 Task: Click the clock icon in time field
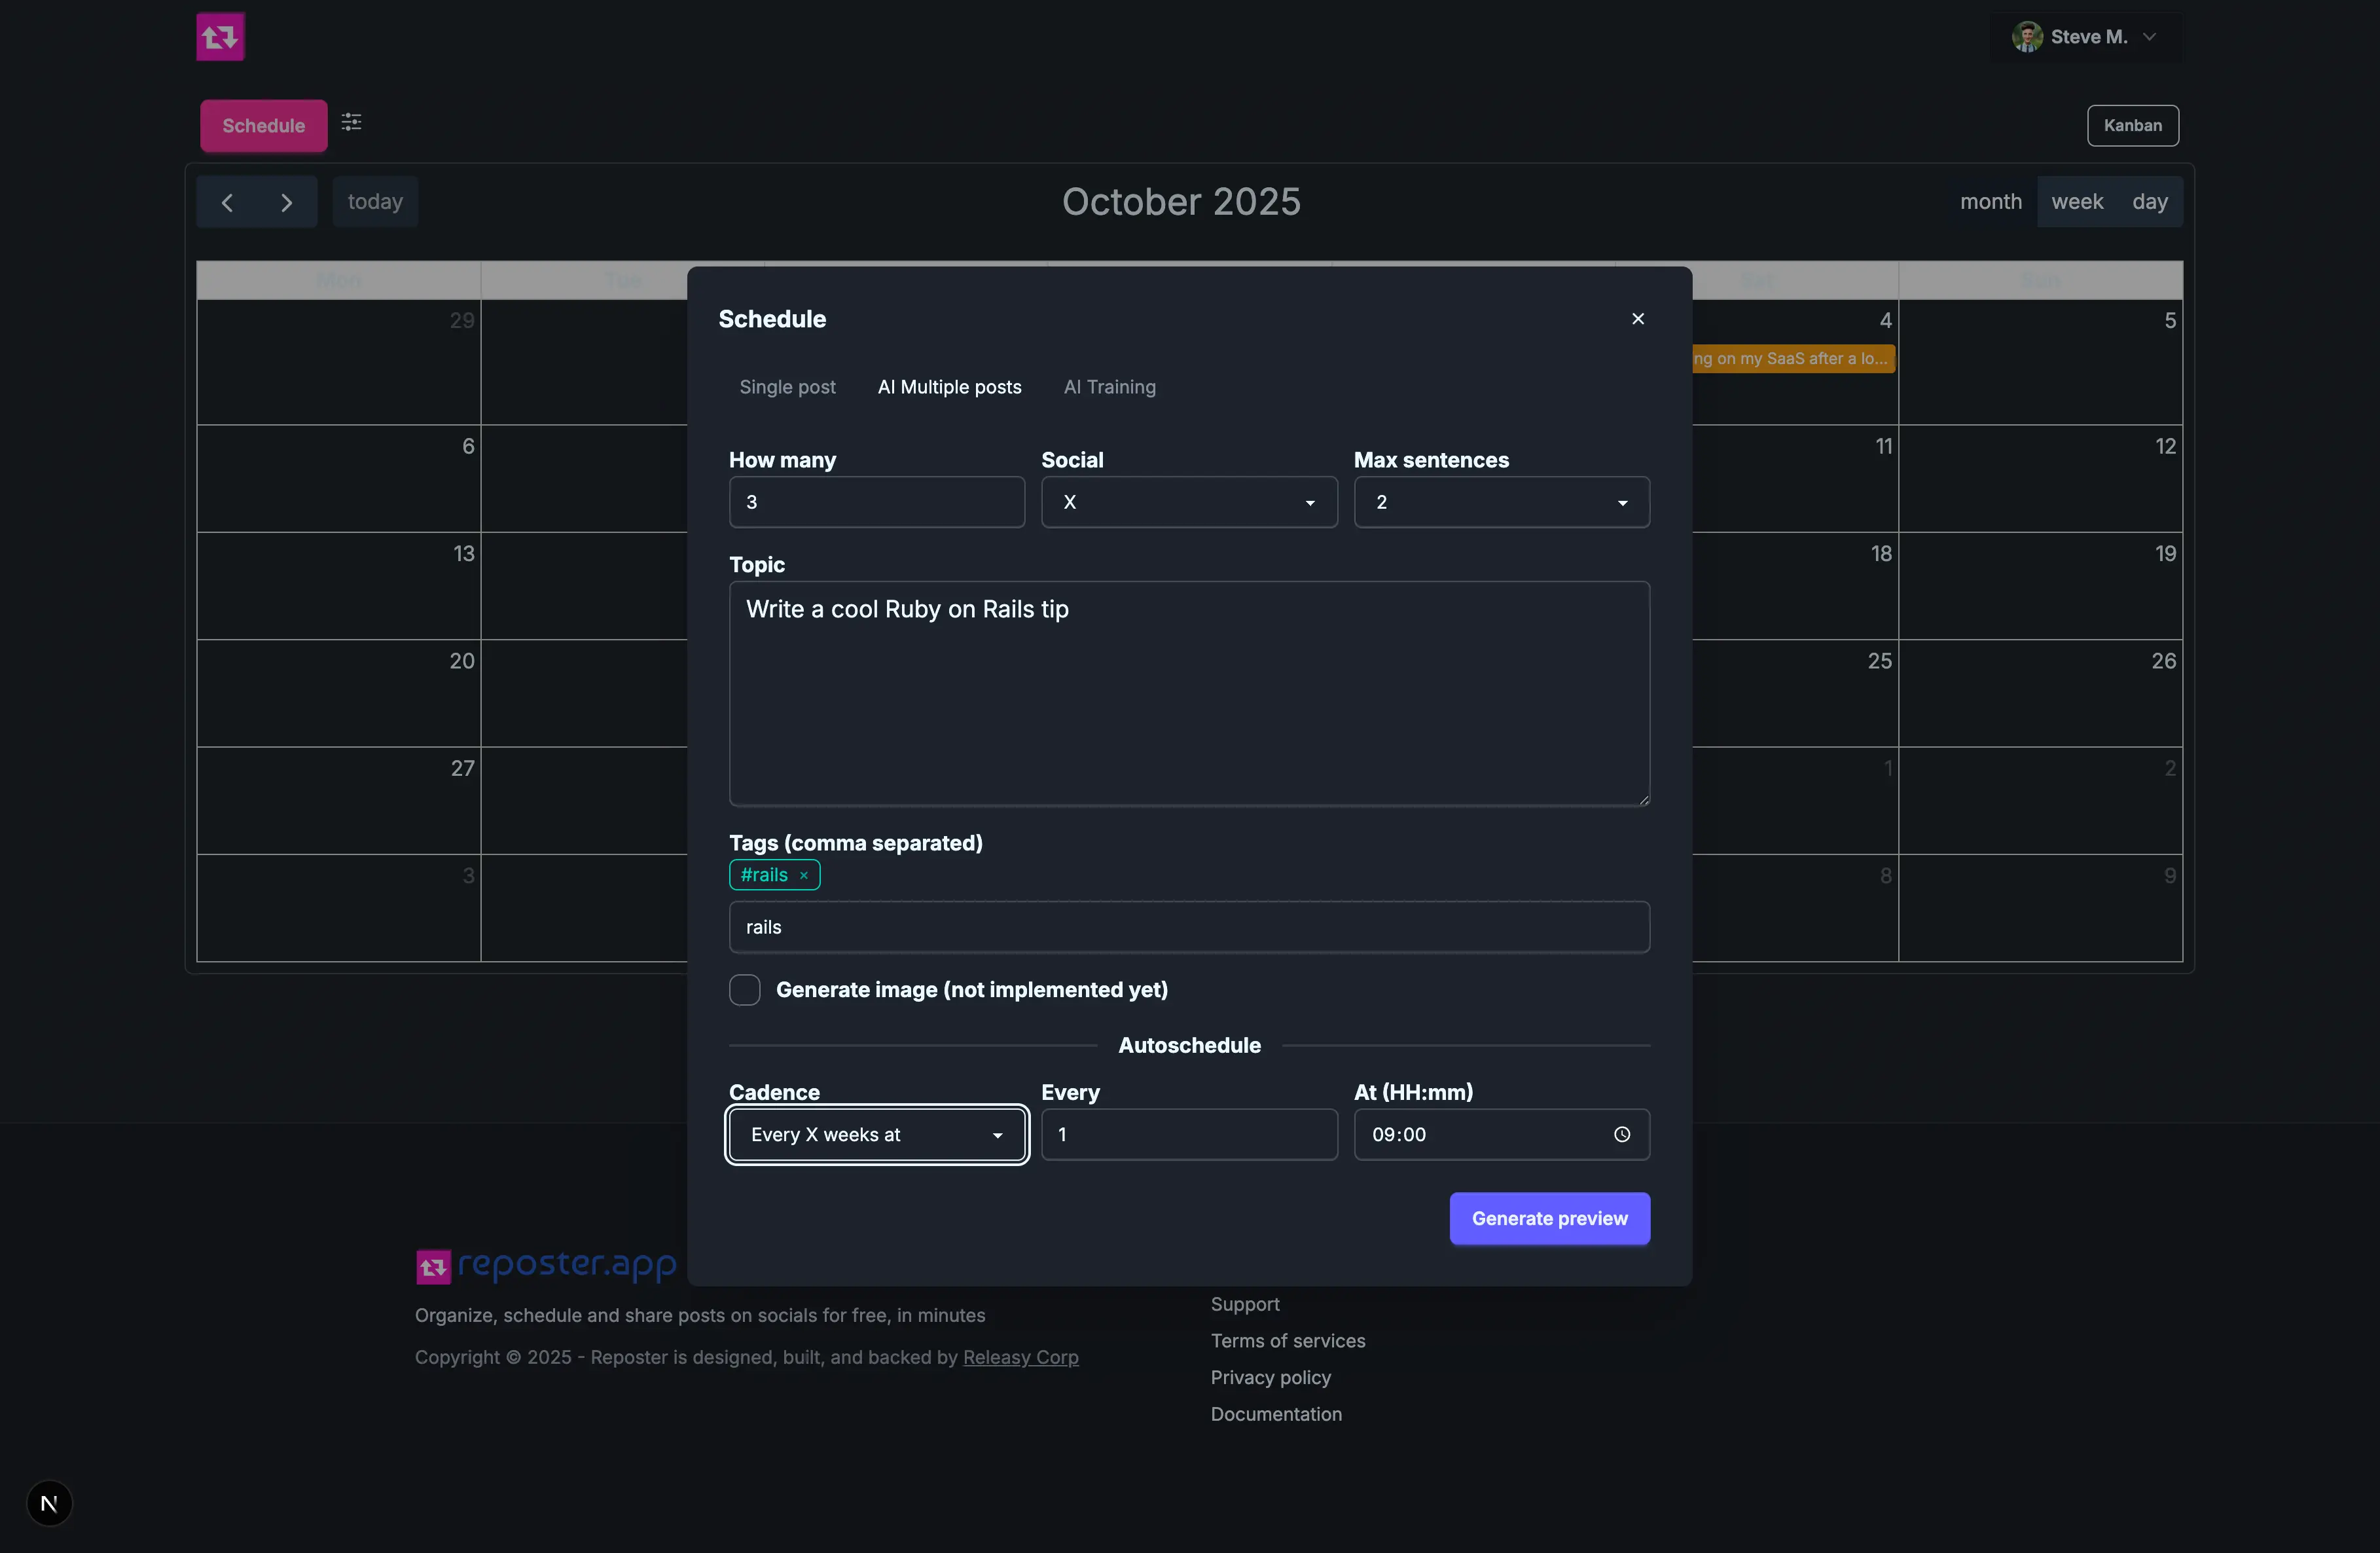pos(1621,1135)
